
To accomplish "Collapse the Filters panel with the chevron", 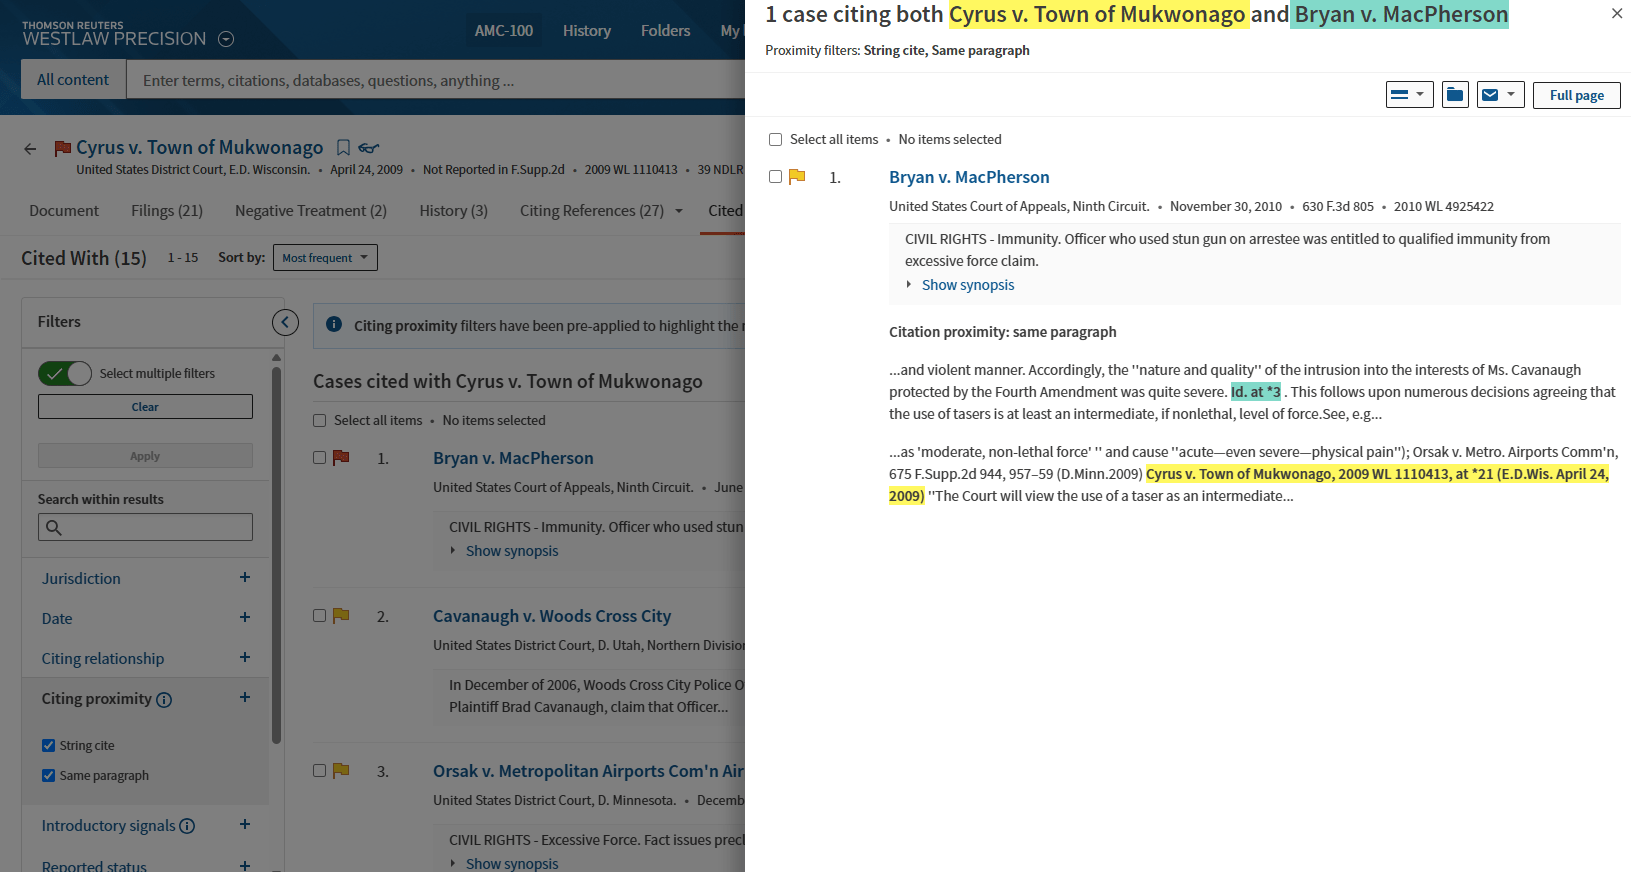I will click(285, 322).
